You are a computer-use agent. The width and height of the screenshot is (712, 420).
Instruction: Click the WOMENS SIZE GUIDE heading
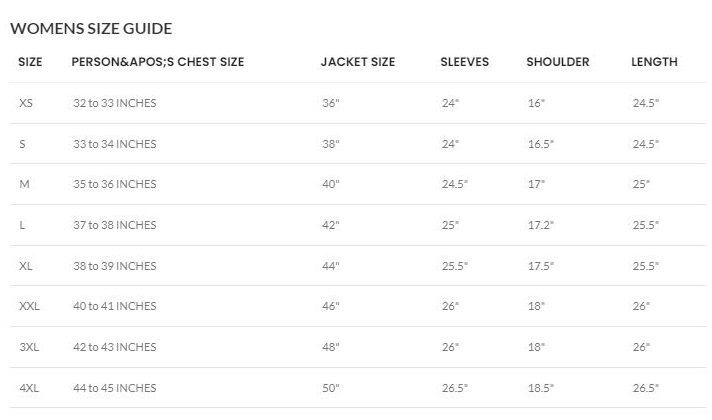tap(91, 28)
